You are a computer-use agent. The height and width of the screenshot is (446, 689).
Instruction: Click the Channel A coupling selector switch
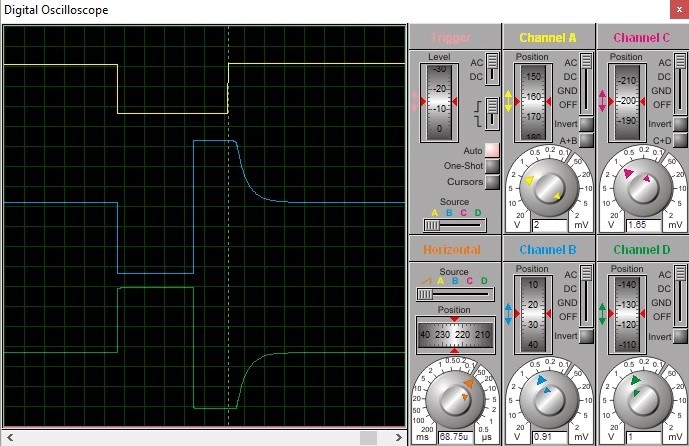[x=587, y=82]
